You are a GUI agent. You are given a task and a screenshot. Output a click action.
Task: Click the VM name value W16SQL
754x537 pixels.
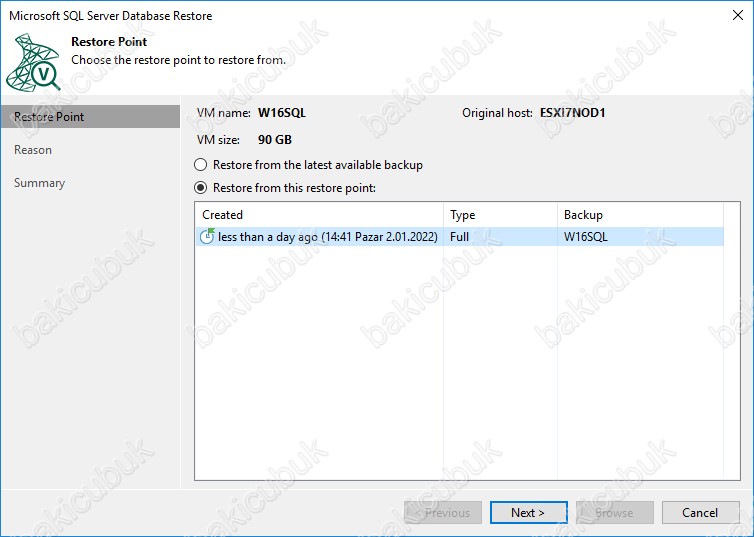[282, 113]
